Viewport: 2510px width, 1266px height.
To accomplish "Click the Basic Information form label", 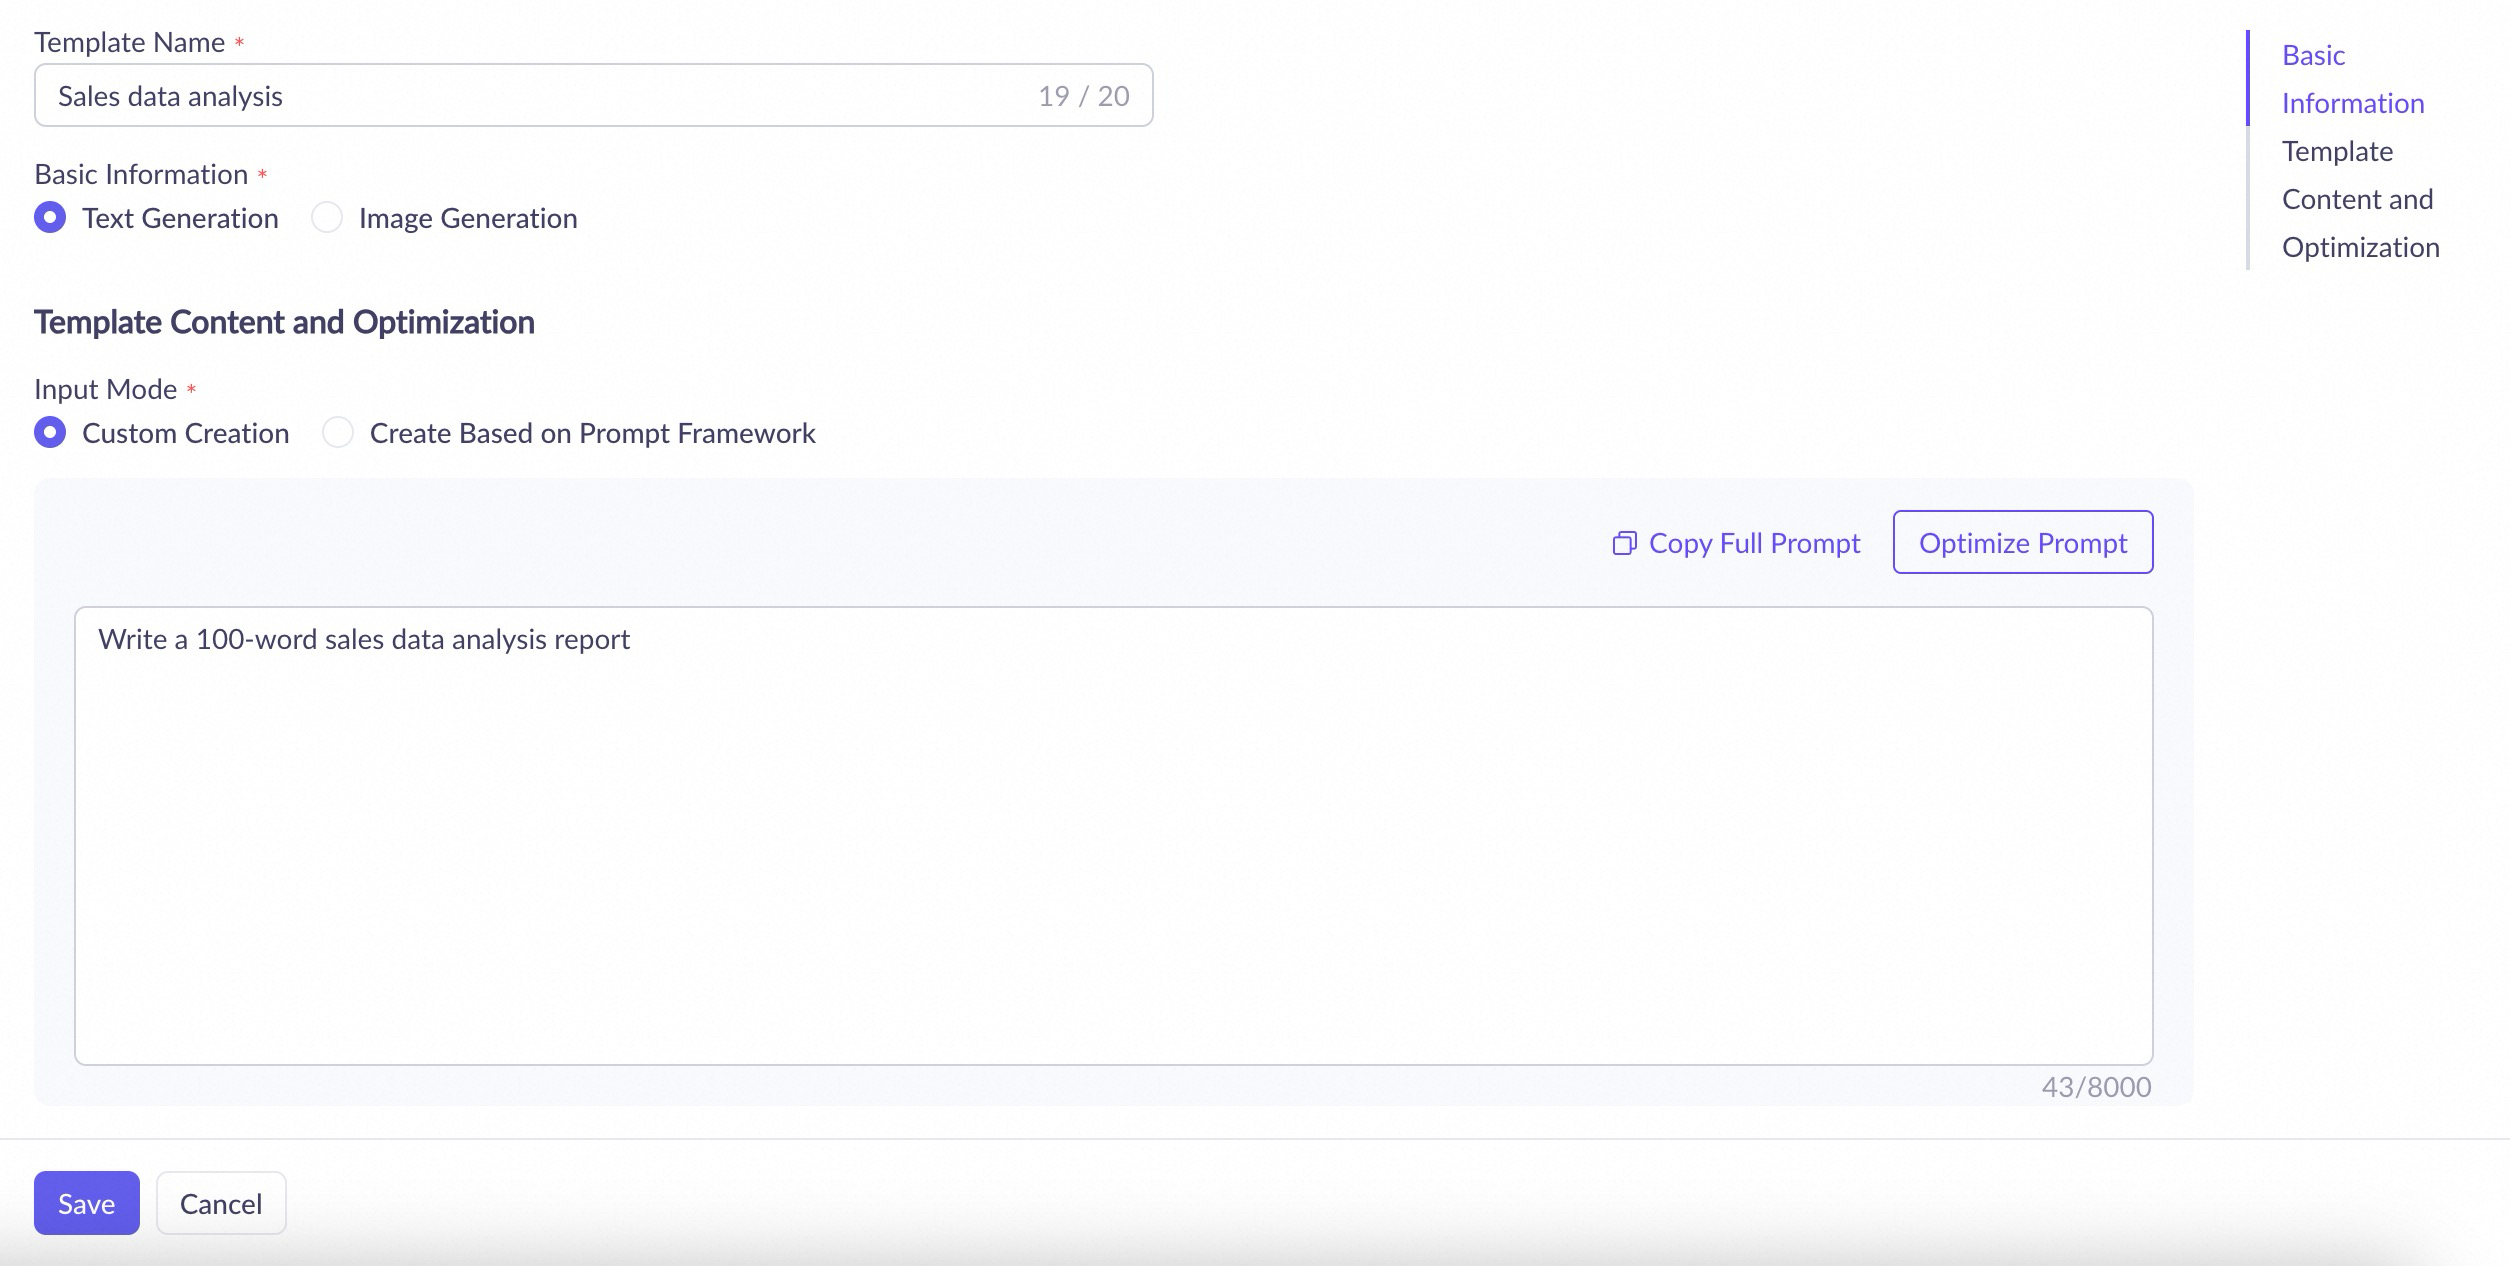I will point(141,174).
